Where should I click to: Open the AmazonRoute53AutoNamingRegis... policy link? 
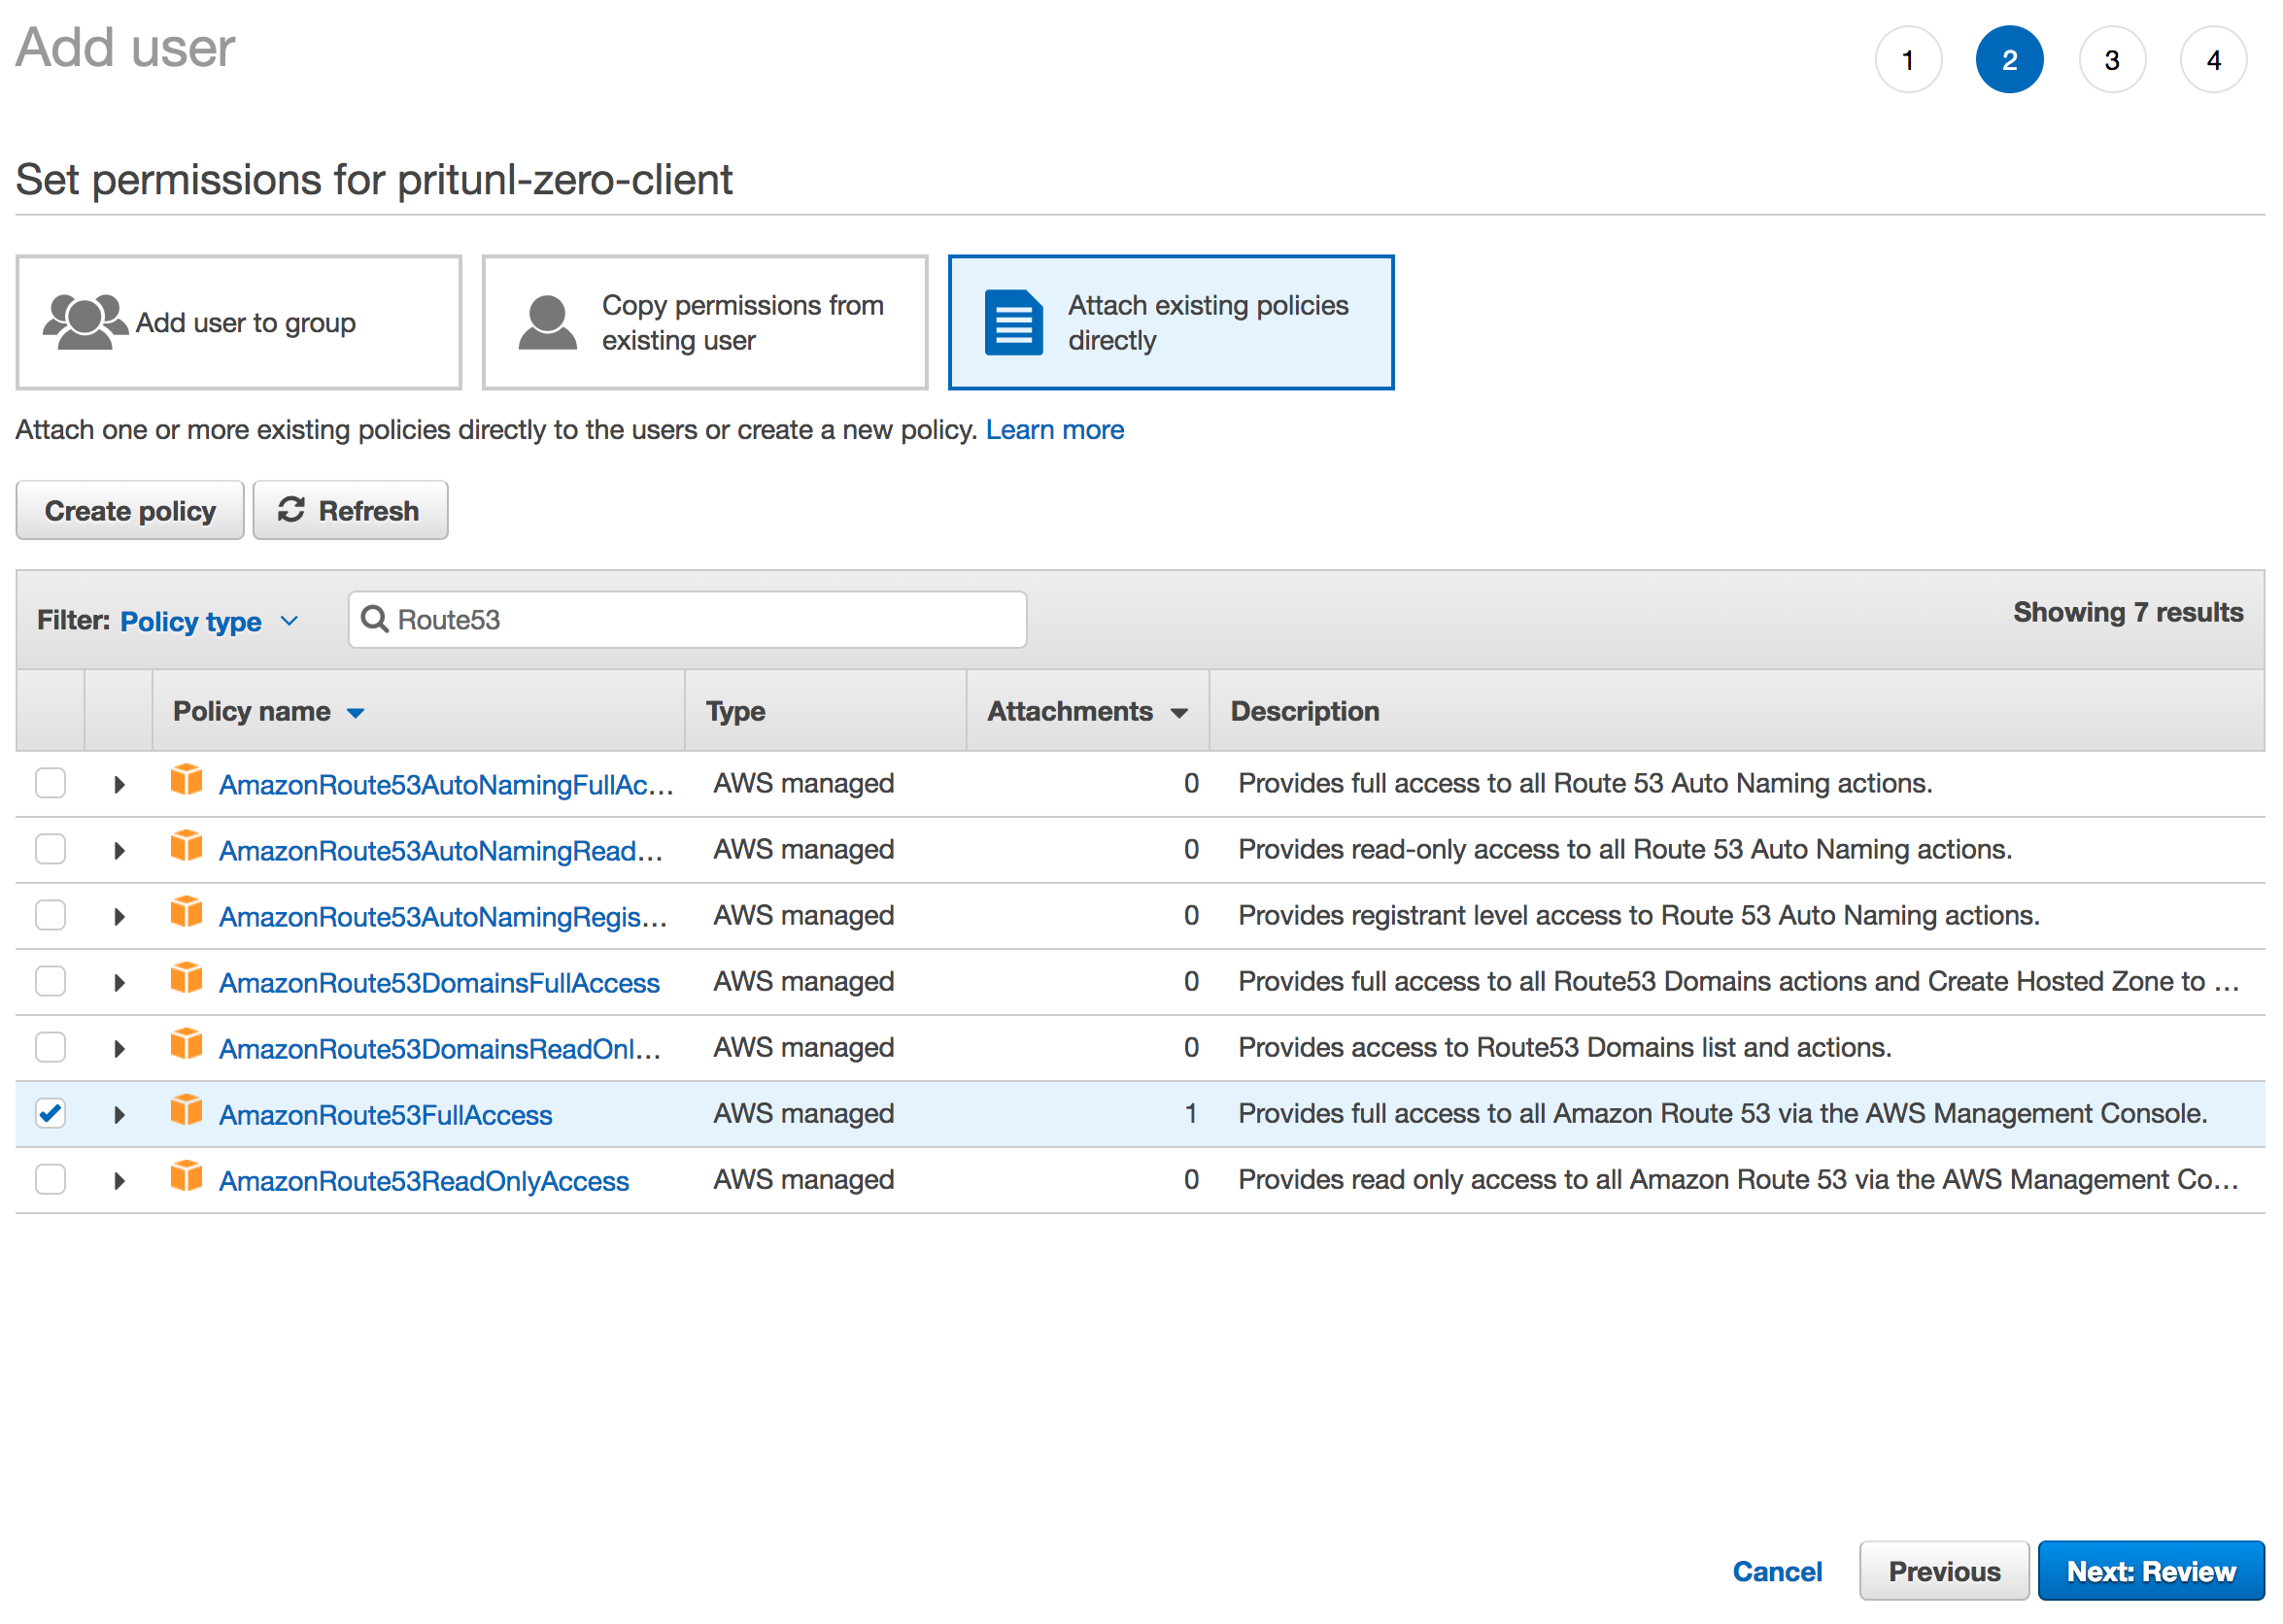(443, 917)
